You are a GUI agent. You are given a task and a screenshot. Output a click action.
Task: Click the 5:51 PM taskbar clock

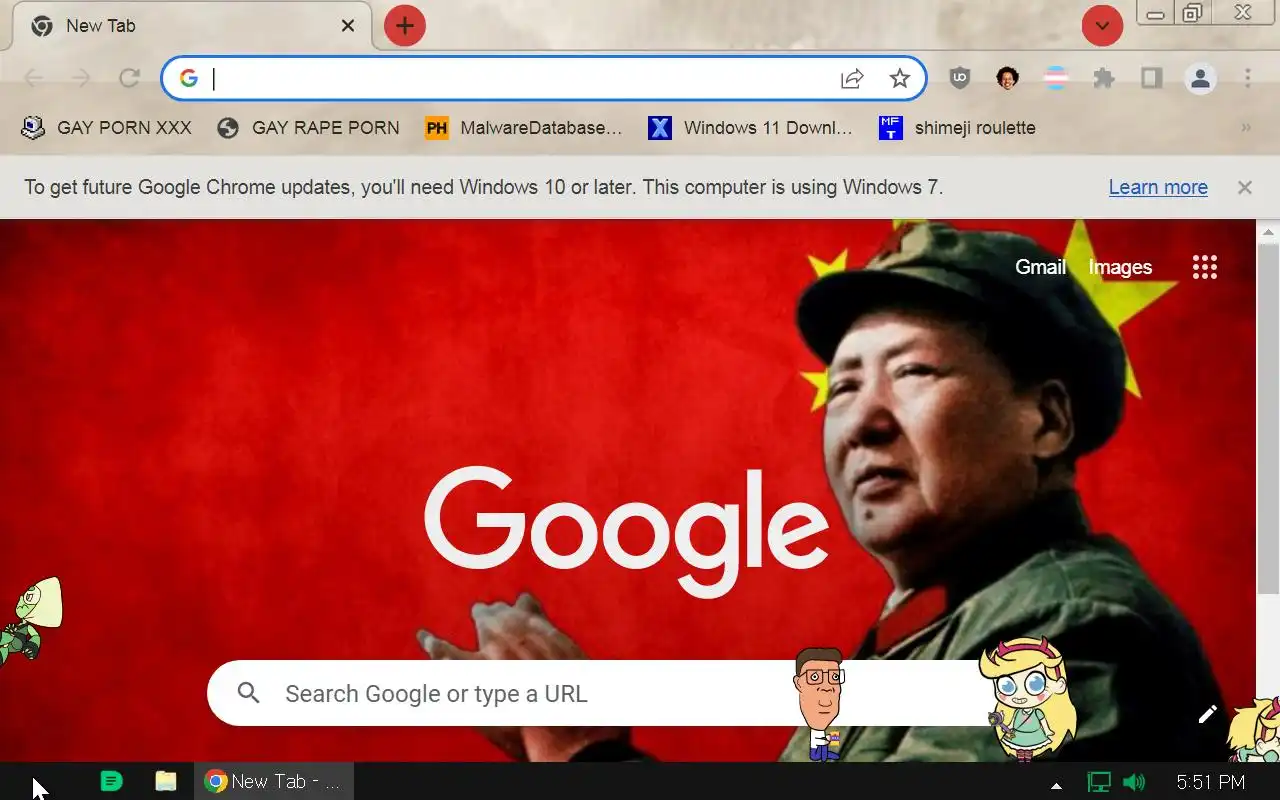coord(1211,782)
